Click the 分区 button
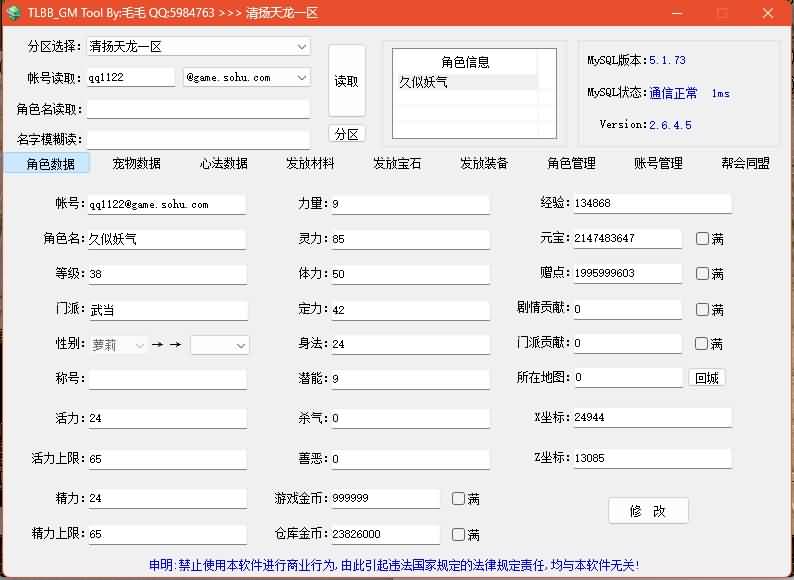This screenshot has height=580, width=794. pyautogui.click(x=347, y=134)
